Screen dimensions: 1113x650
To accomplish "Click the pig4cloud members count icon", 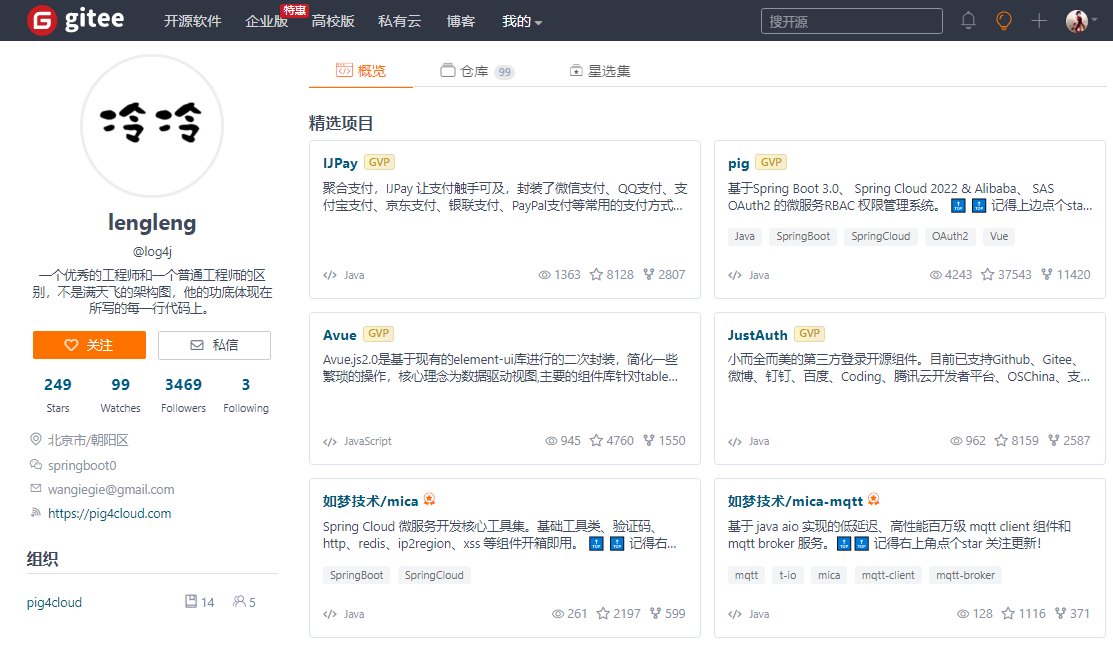I will 239,601.
